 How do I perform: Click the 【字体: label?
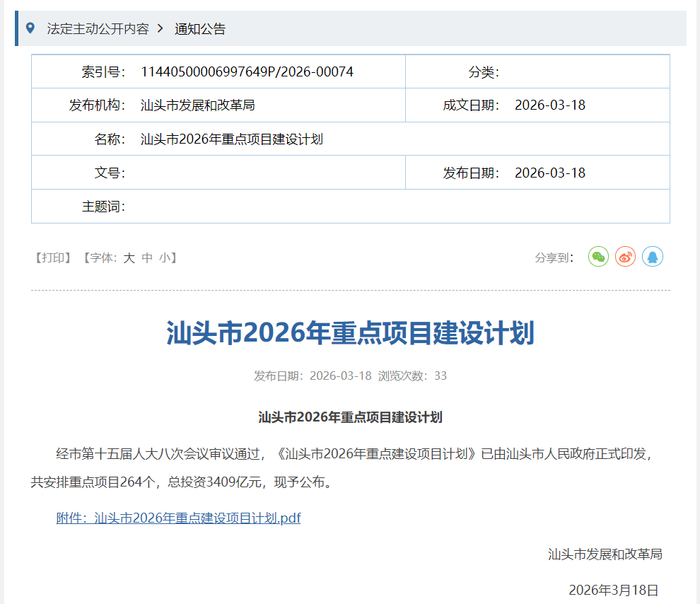[x=100, y=258]
